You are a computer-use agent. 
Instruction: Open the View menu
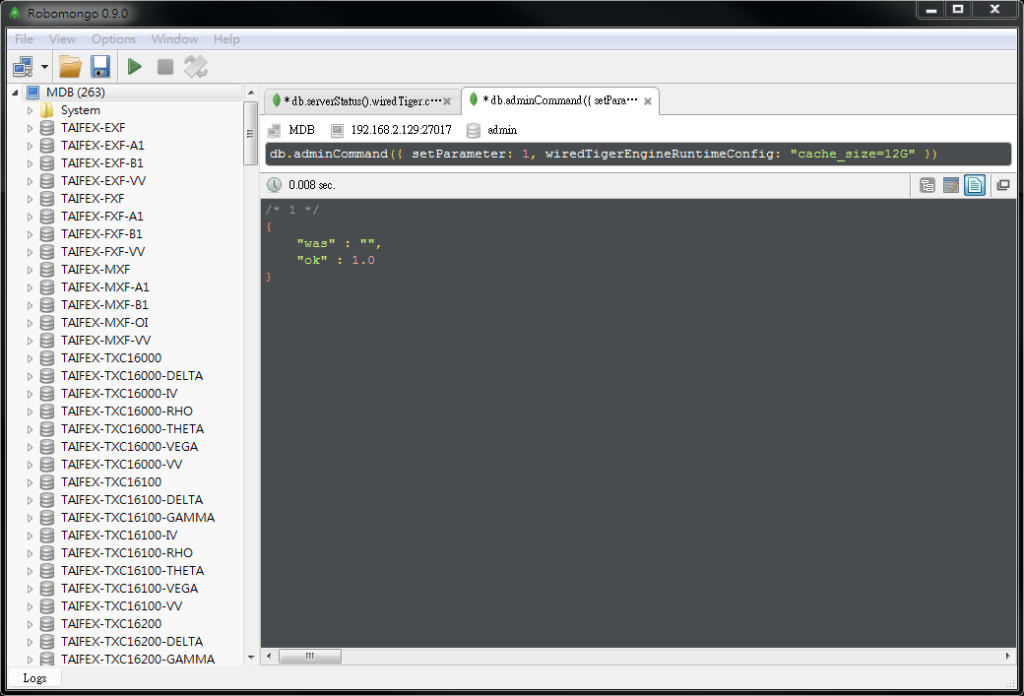(x=62, y=39)
